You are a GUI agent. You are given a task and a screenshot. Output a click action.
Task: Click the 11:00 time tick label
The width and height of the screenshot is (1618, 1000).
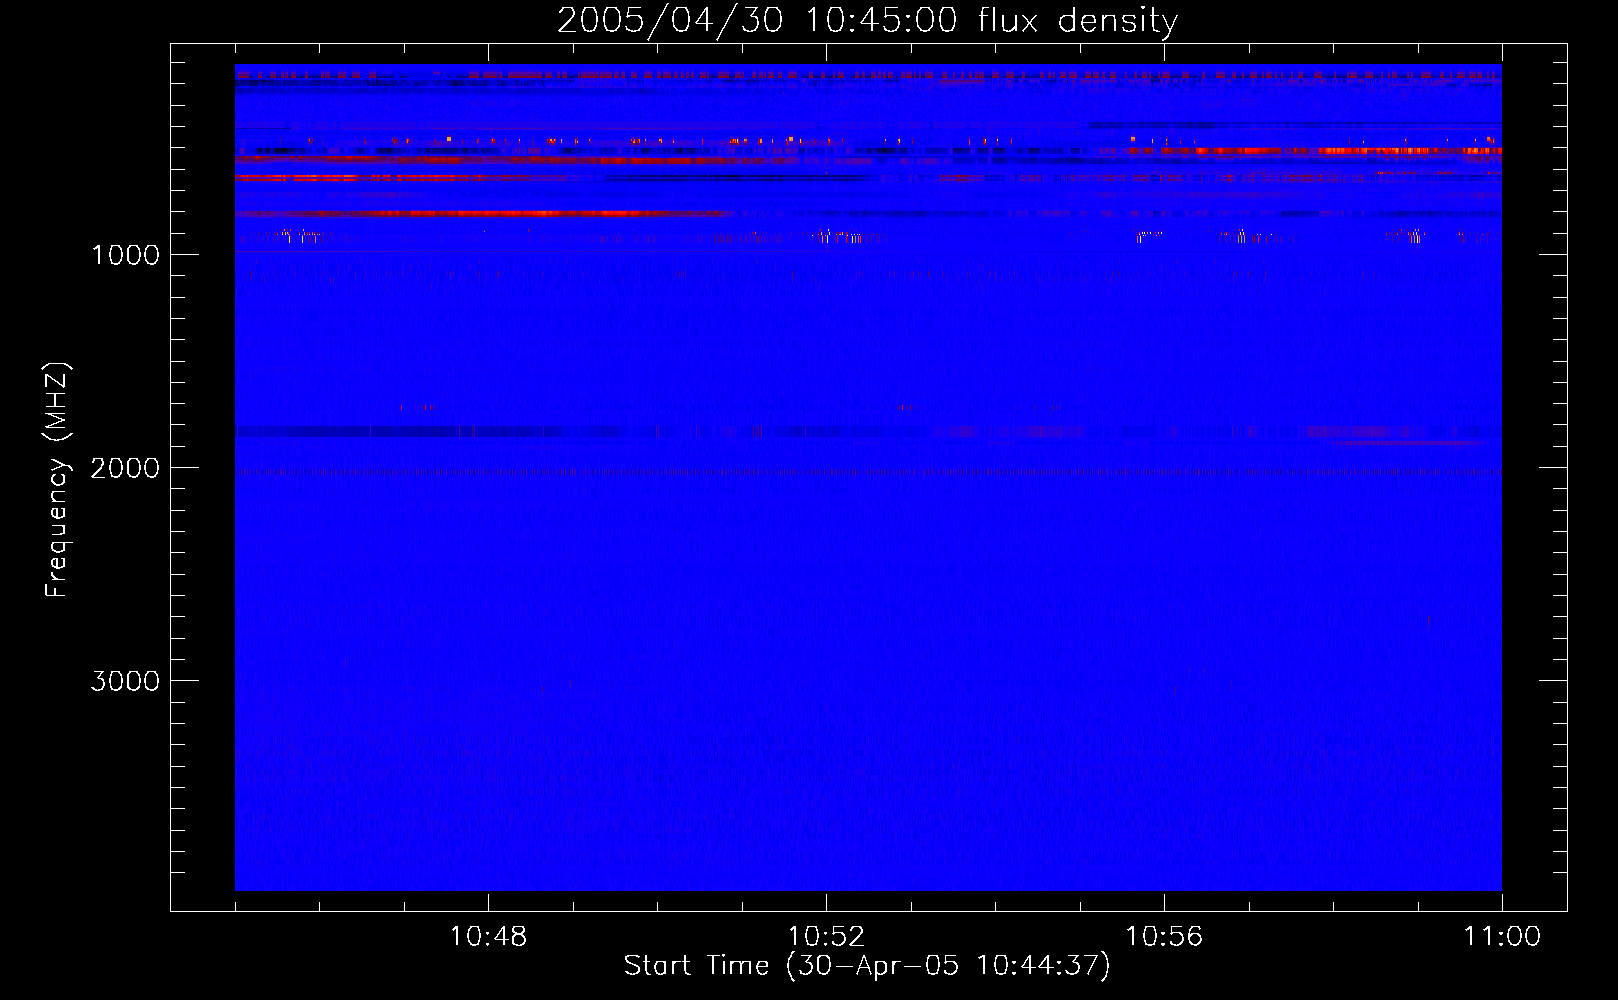point(1502,937)
